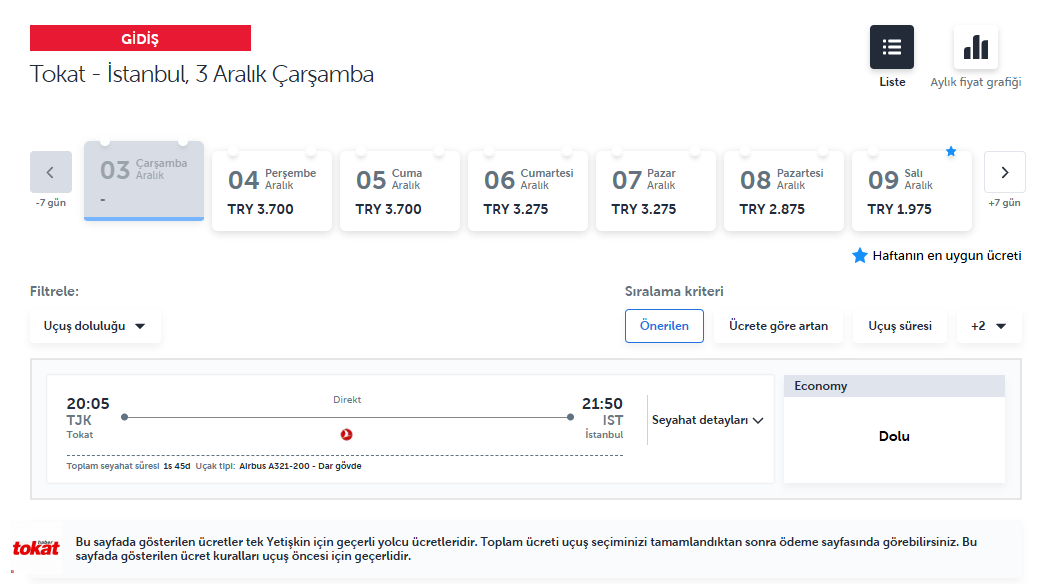Image resolution: width=1056 pixels, height=584 pixels.
Task: Click the Economy column header
Action: click(x=894, y=386)
